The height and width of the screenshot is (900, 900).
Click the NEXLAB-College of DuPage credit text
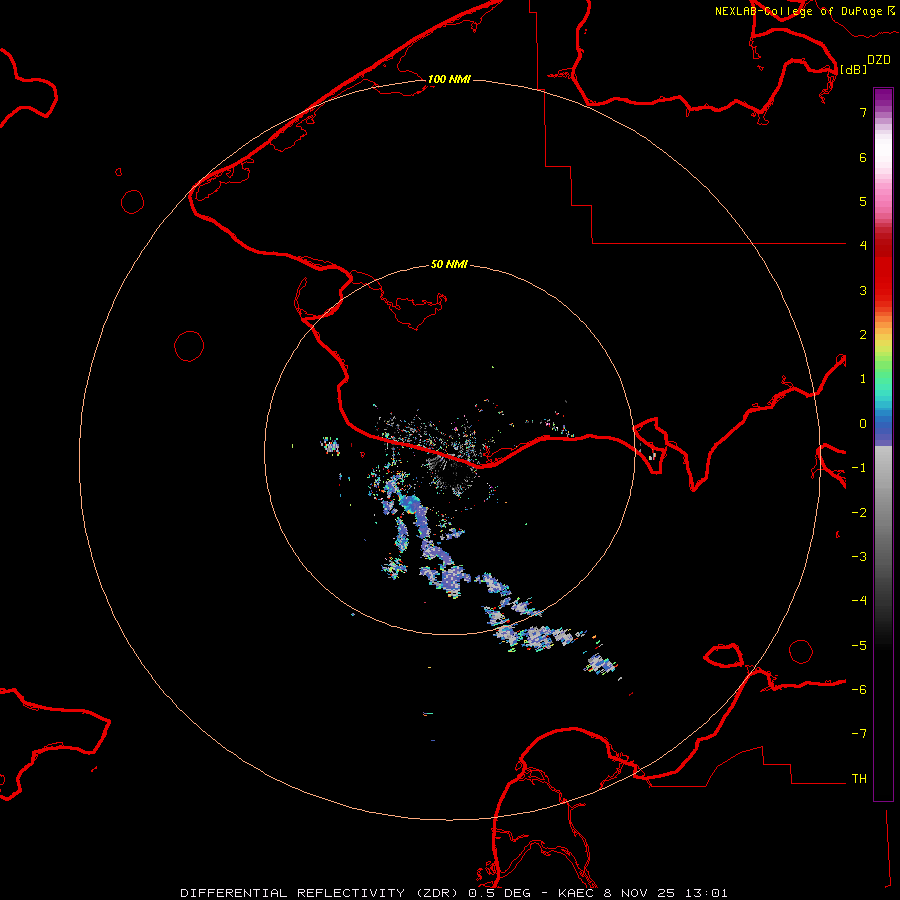coord(798,11)
